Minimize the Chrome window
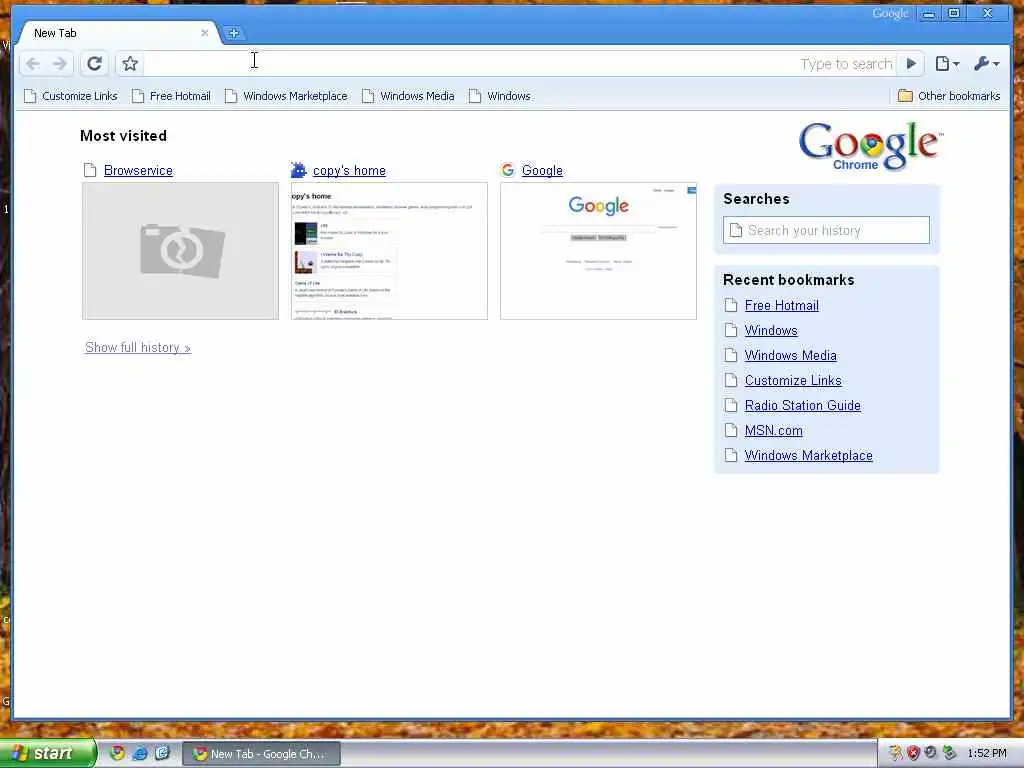Image resolution: width=1024 pixels, height=768 pixels. pos(929,13)
